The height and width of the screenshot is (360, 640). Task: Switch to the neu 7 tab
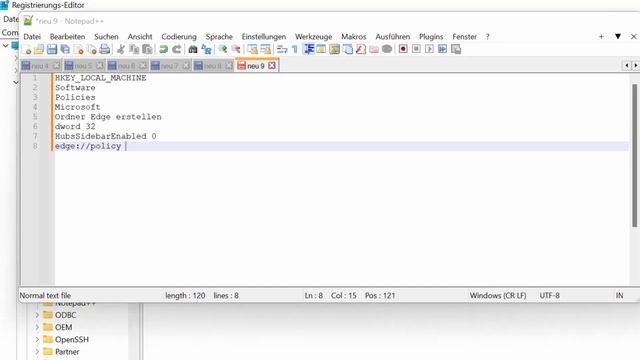pyautogui.click(x=169, y=66)
